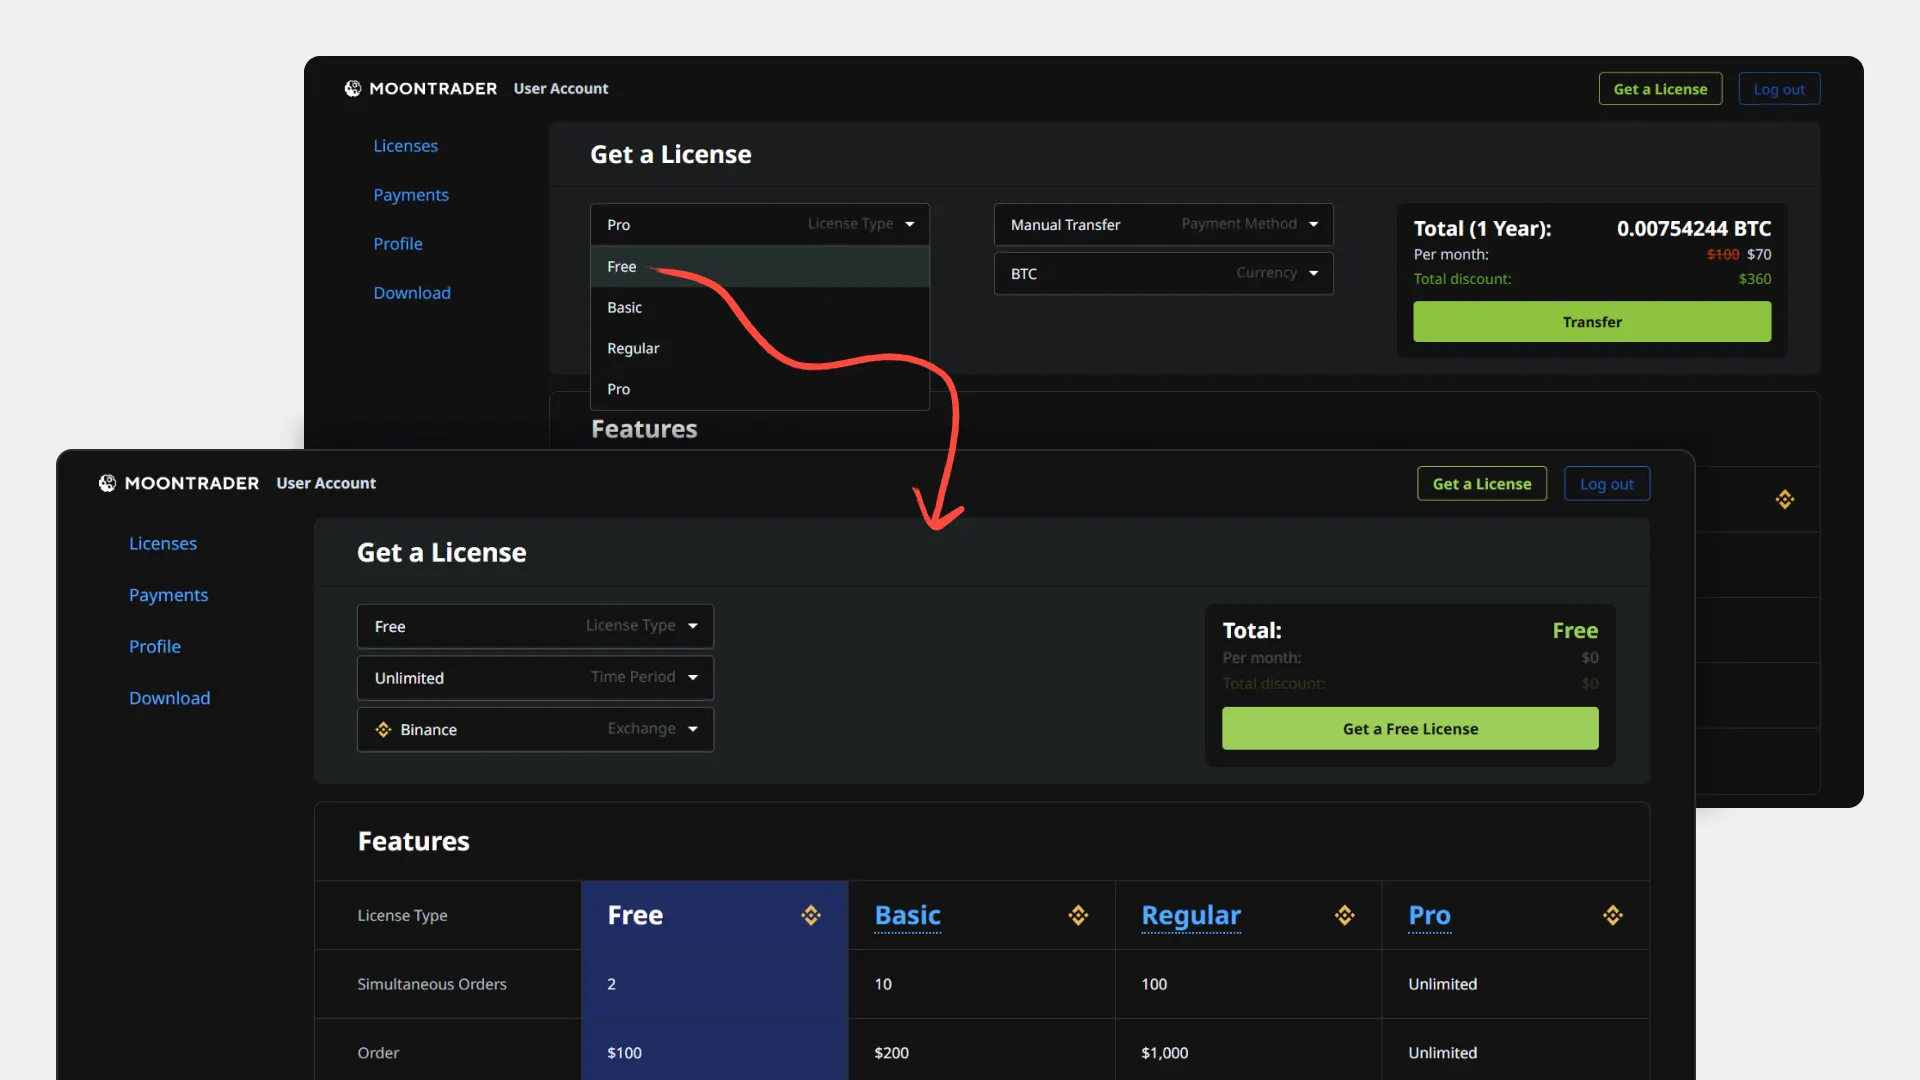Click Binance icon in Regular column header
1920x1080 pixels.
coord(1345,915)
